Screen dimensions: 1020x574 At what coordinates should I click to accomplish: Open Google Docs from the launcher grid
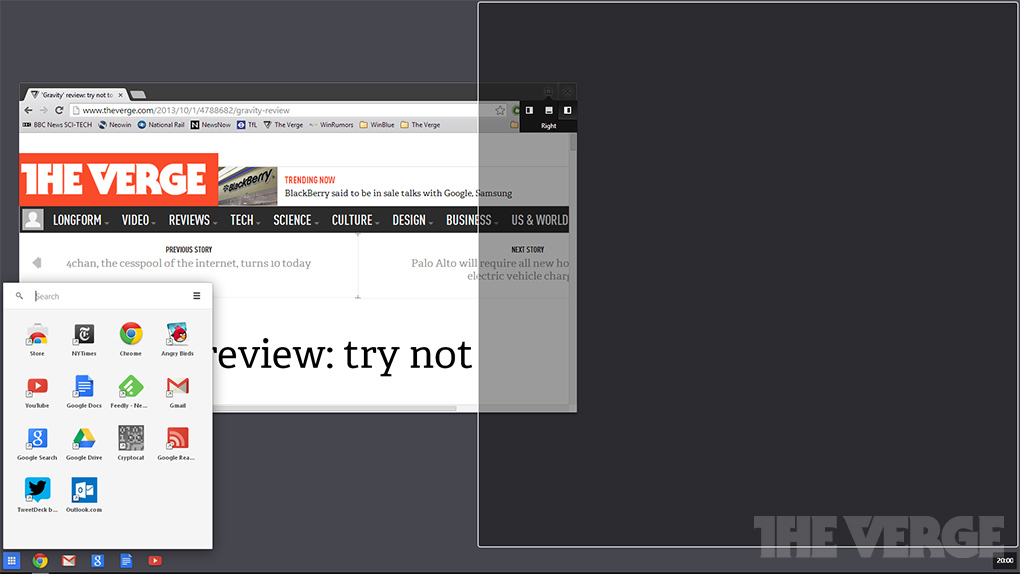(84, 391)
